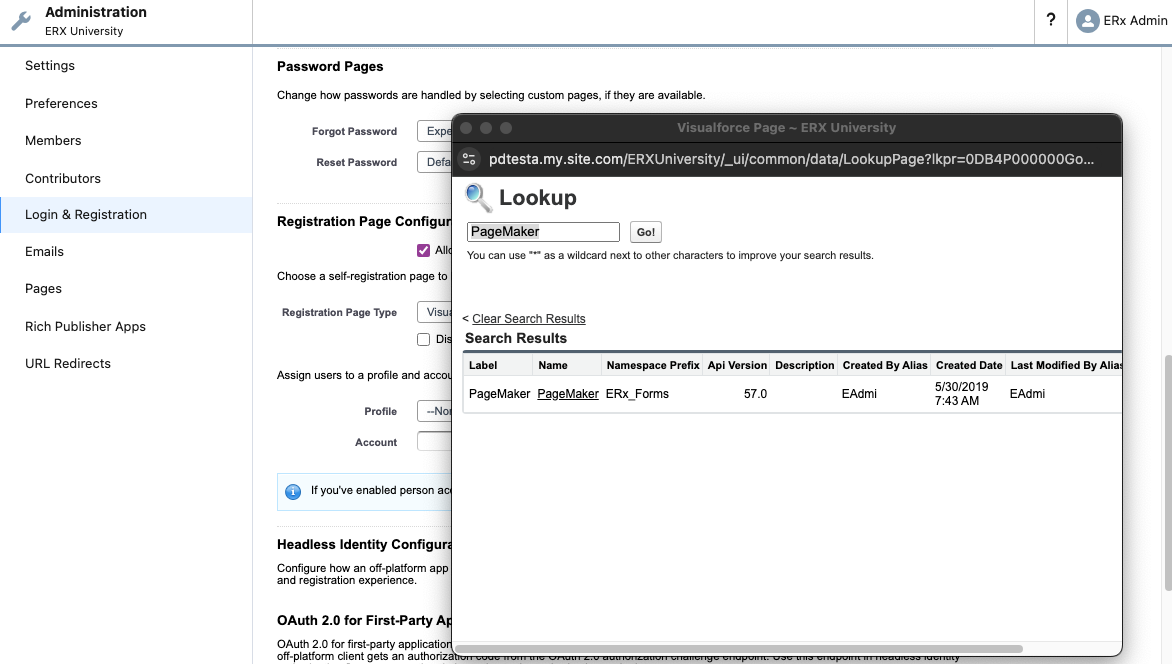Click the Lookup magnifying glass icon
Screen dimensions: 1172x664
click(479, 197)
